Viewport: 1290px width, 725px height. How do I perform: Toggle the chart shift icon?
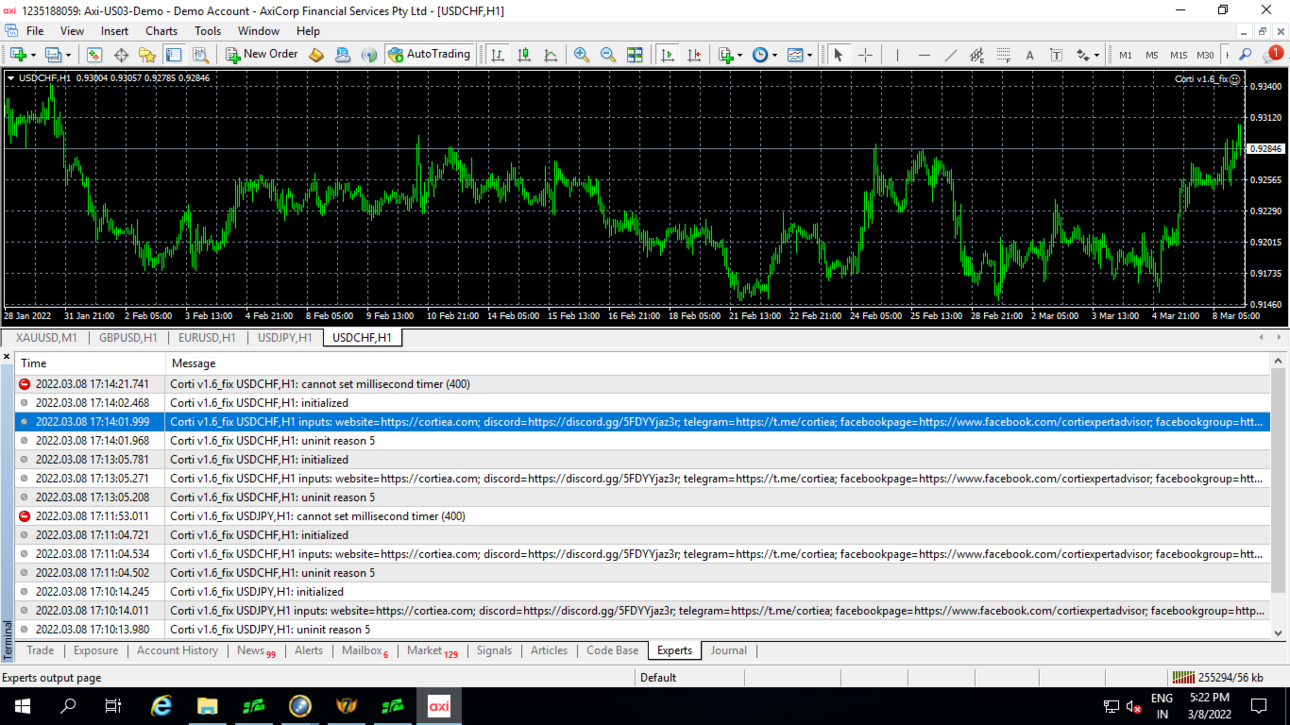pyautogui.click(x=695, y=55)
